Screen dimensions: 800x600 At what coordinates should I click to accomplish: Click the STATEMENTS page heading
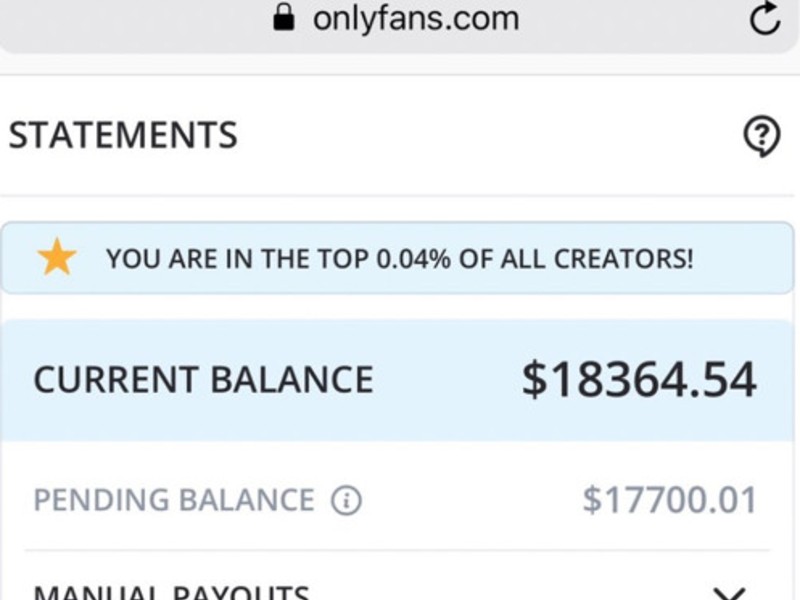[123, 135]
